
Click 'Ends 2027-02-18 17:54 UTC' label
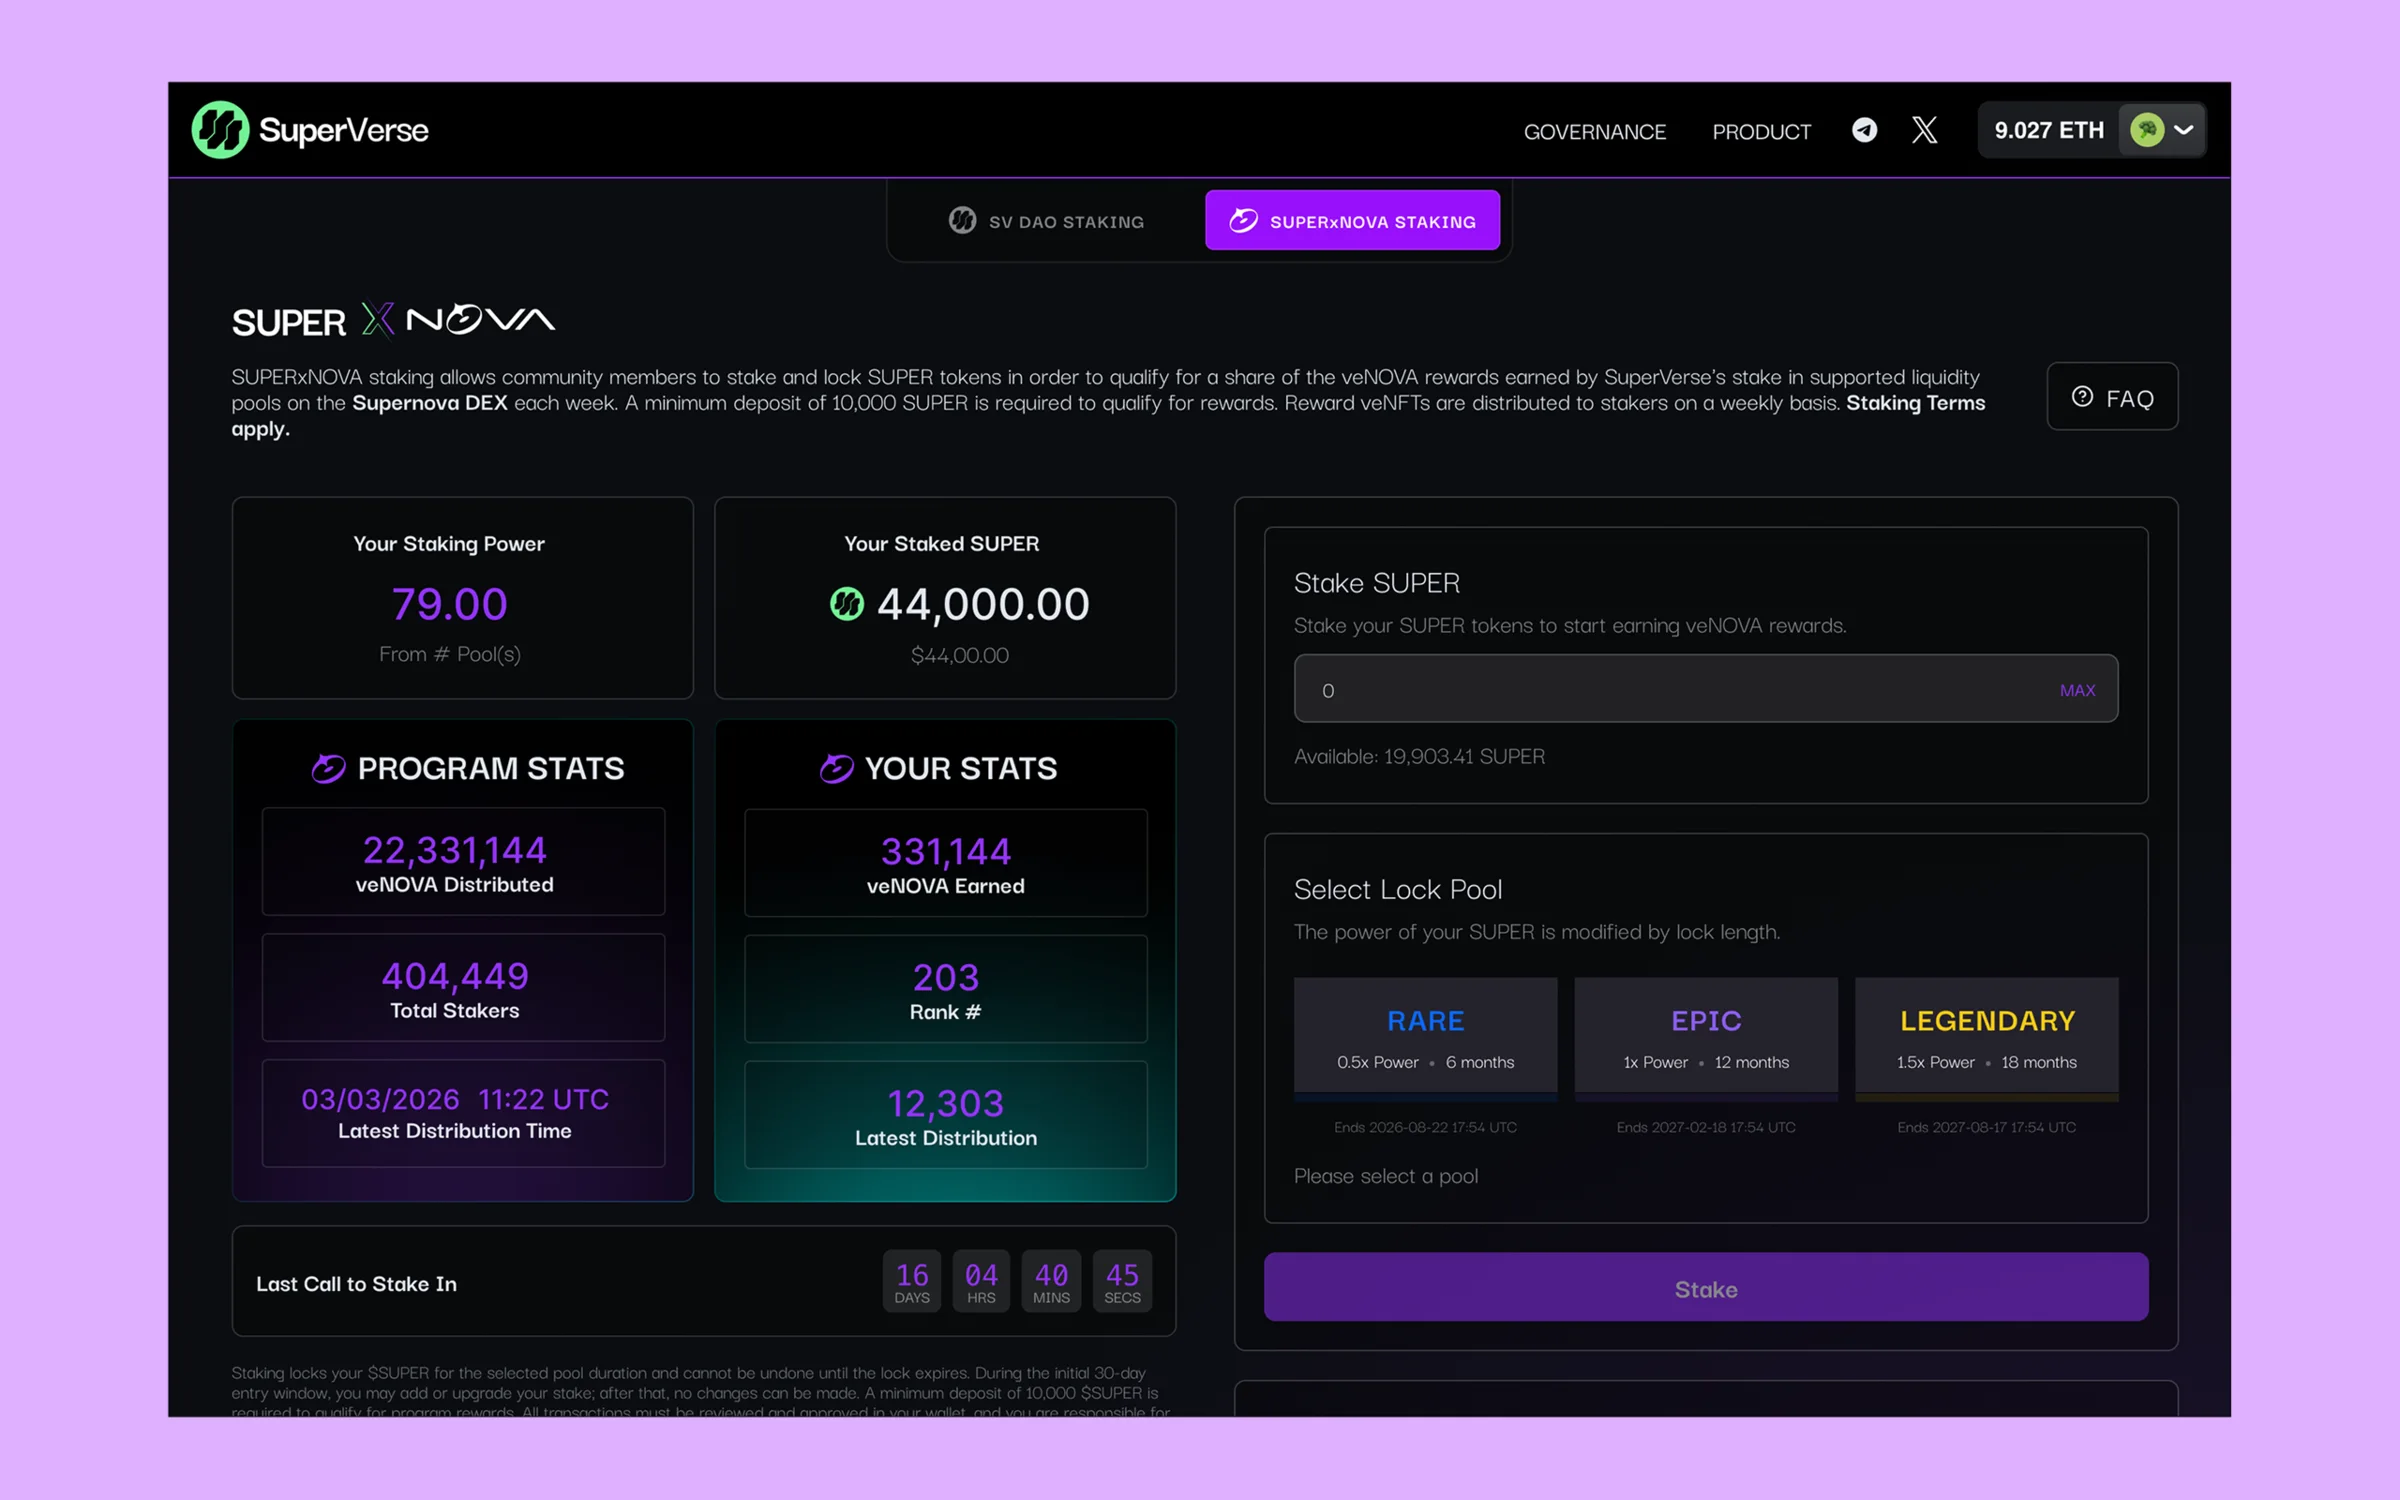tap(1705, 1127)
